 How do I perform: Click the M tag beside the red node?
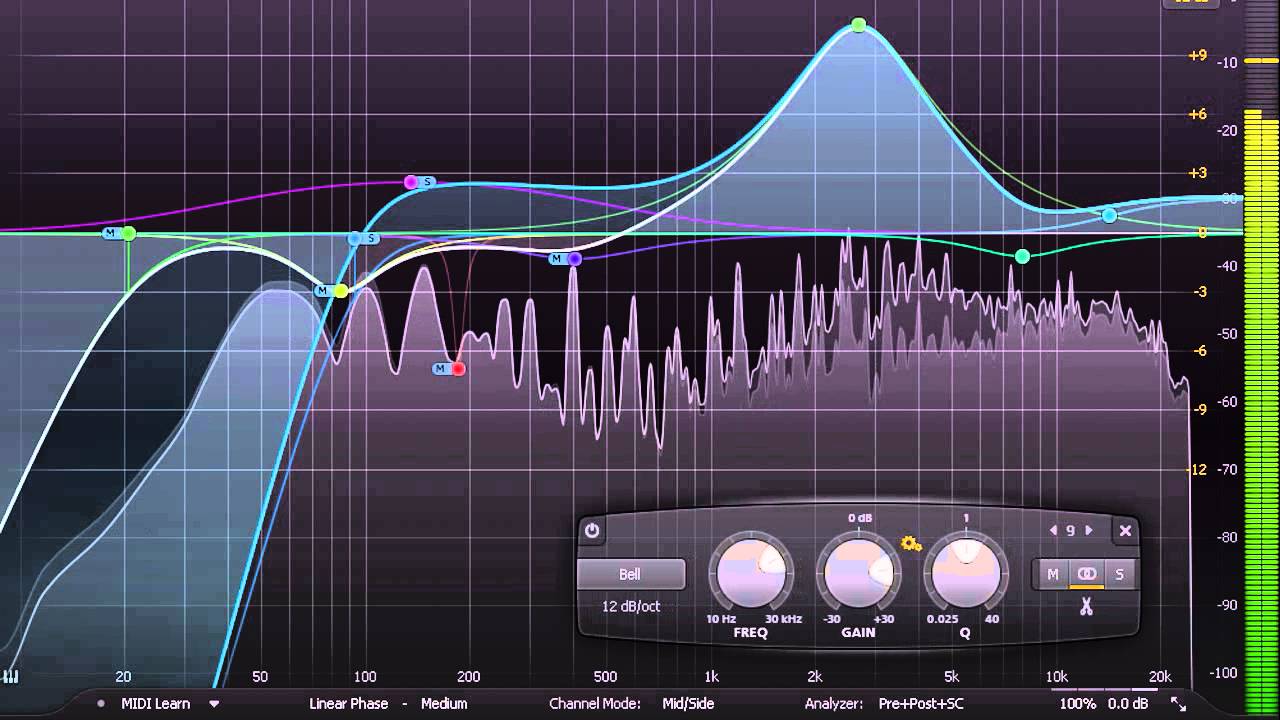[x=440, y=369]
